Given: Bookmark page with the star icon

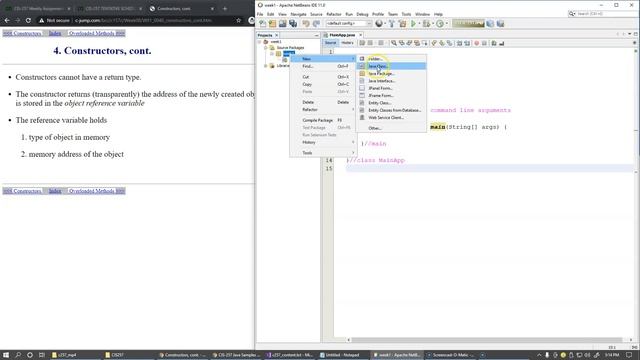Looking at the screenshot, I should coord(239,20).
